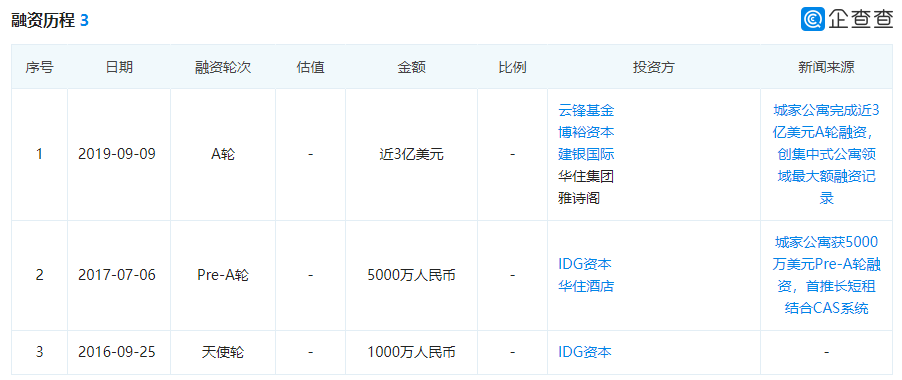Click the 金额 column header
The image size is (902, 380).
(x=411, y=67)
